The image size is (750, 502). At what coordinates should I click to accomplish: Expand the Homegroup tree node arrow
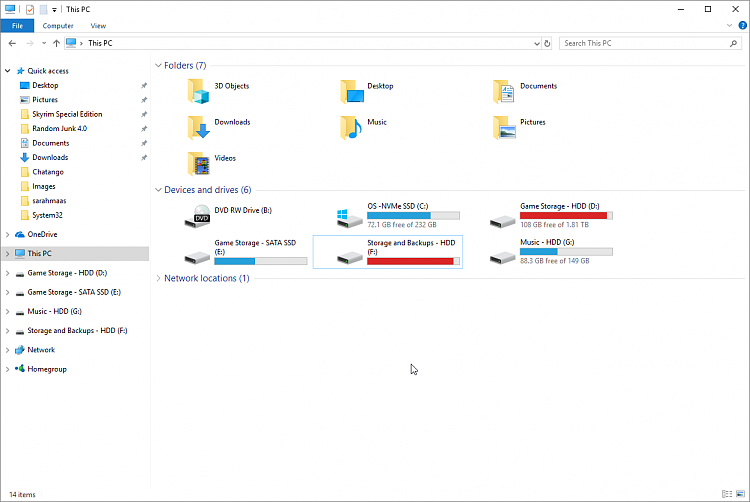click(8, 369)
